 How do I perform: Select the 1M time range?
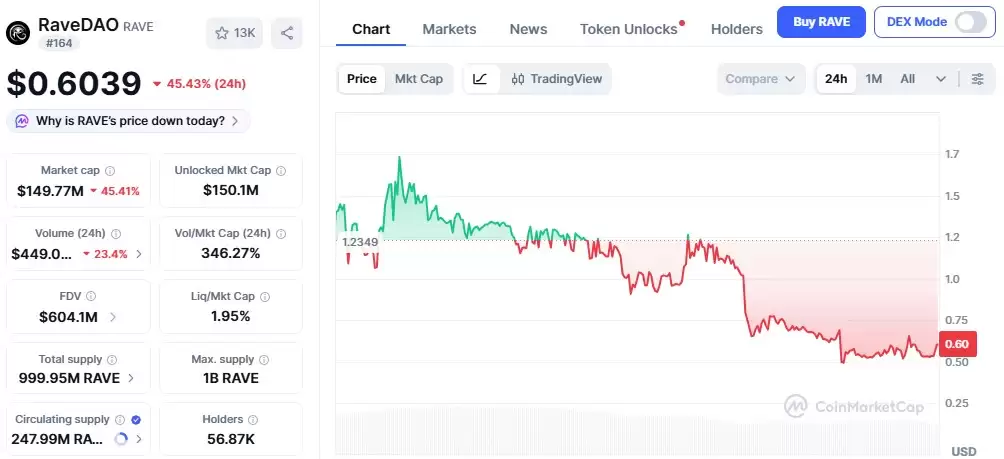coord(873,79)
